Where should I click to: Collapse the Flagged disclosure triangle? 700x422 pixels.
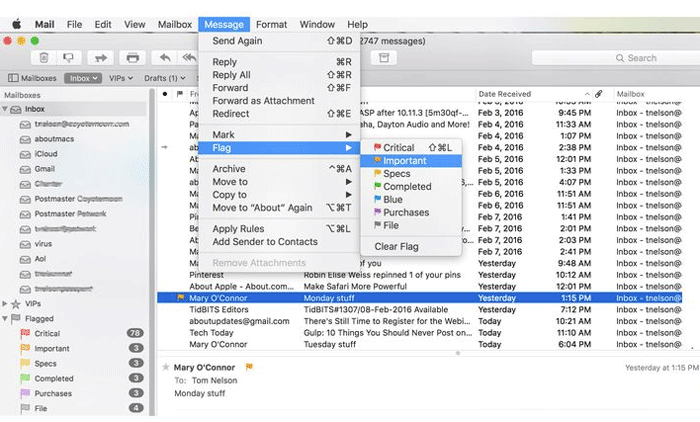(x=5, y=318)
